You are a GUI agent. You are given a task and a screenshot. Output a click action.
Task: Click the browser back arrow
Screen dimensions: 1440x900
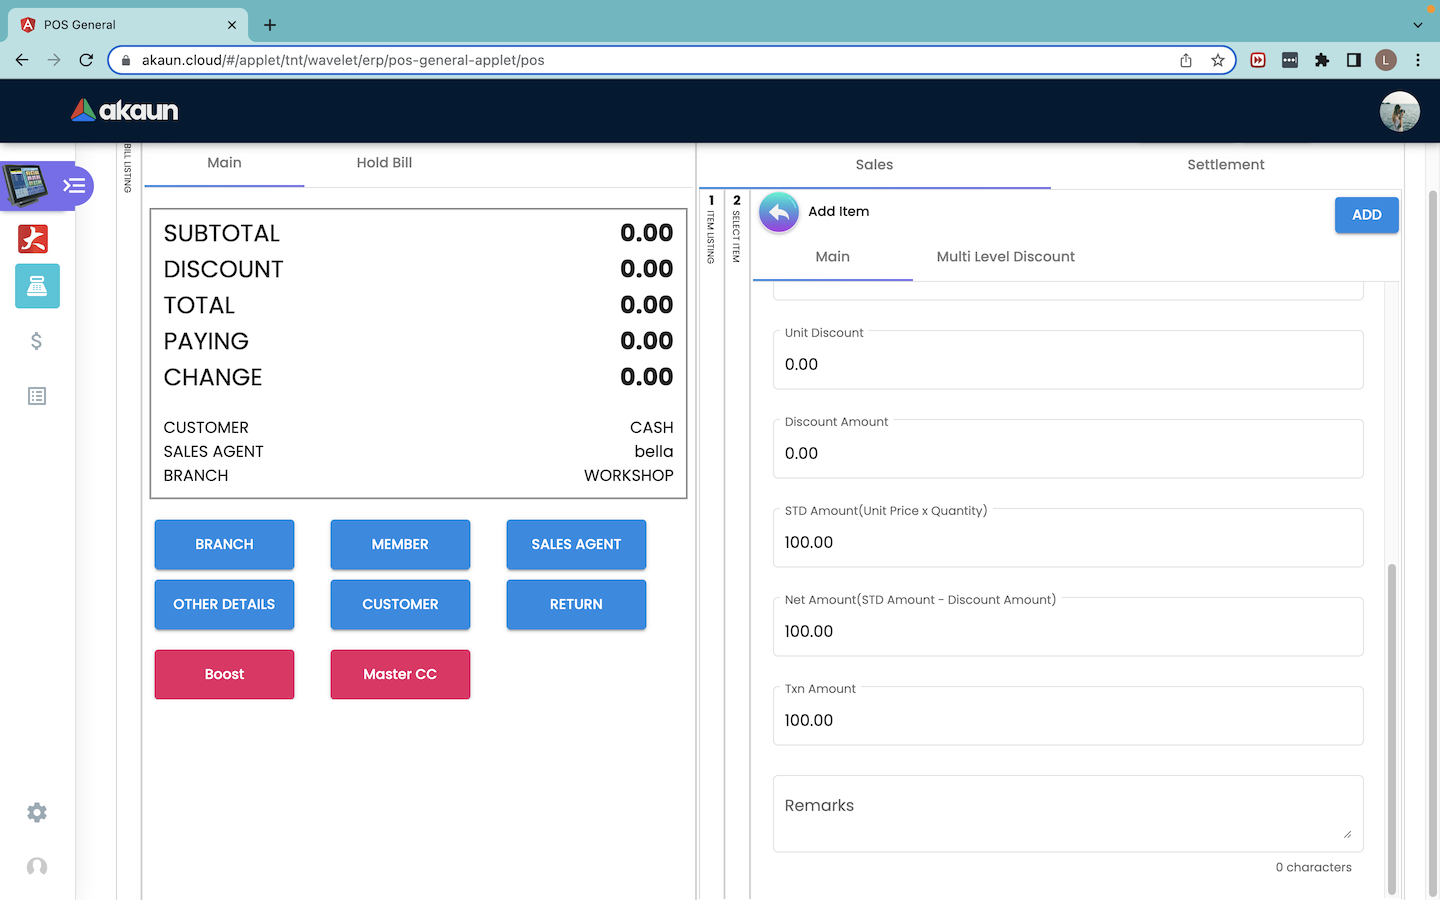(x=22, y=60)
